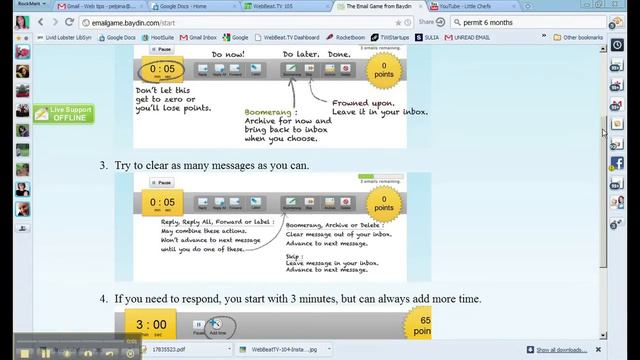This screenshot has height=360, width=640.
Task: Open the WebBeat.TV Dashboard bookmark
Action: 287,38
